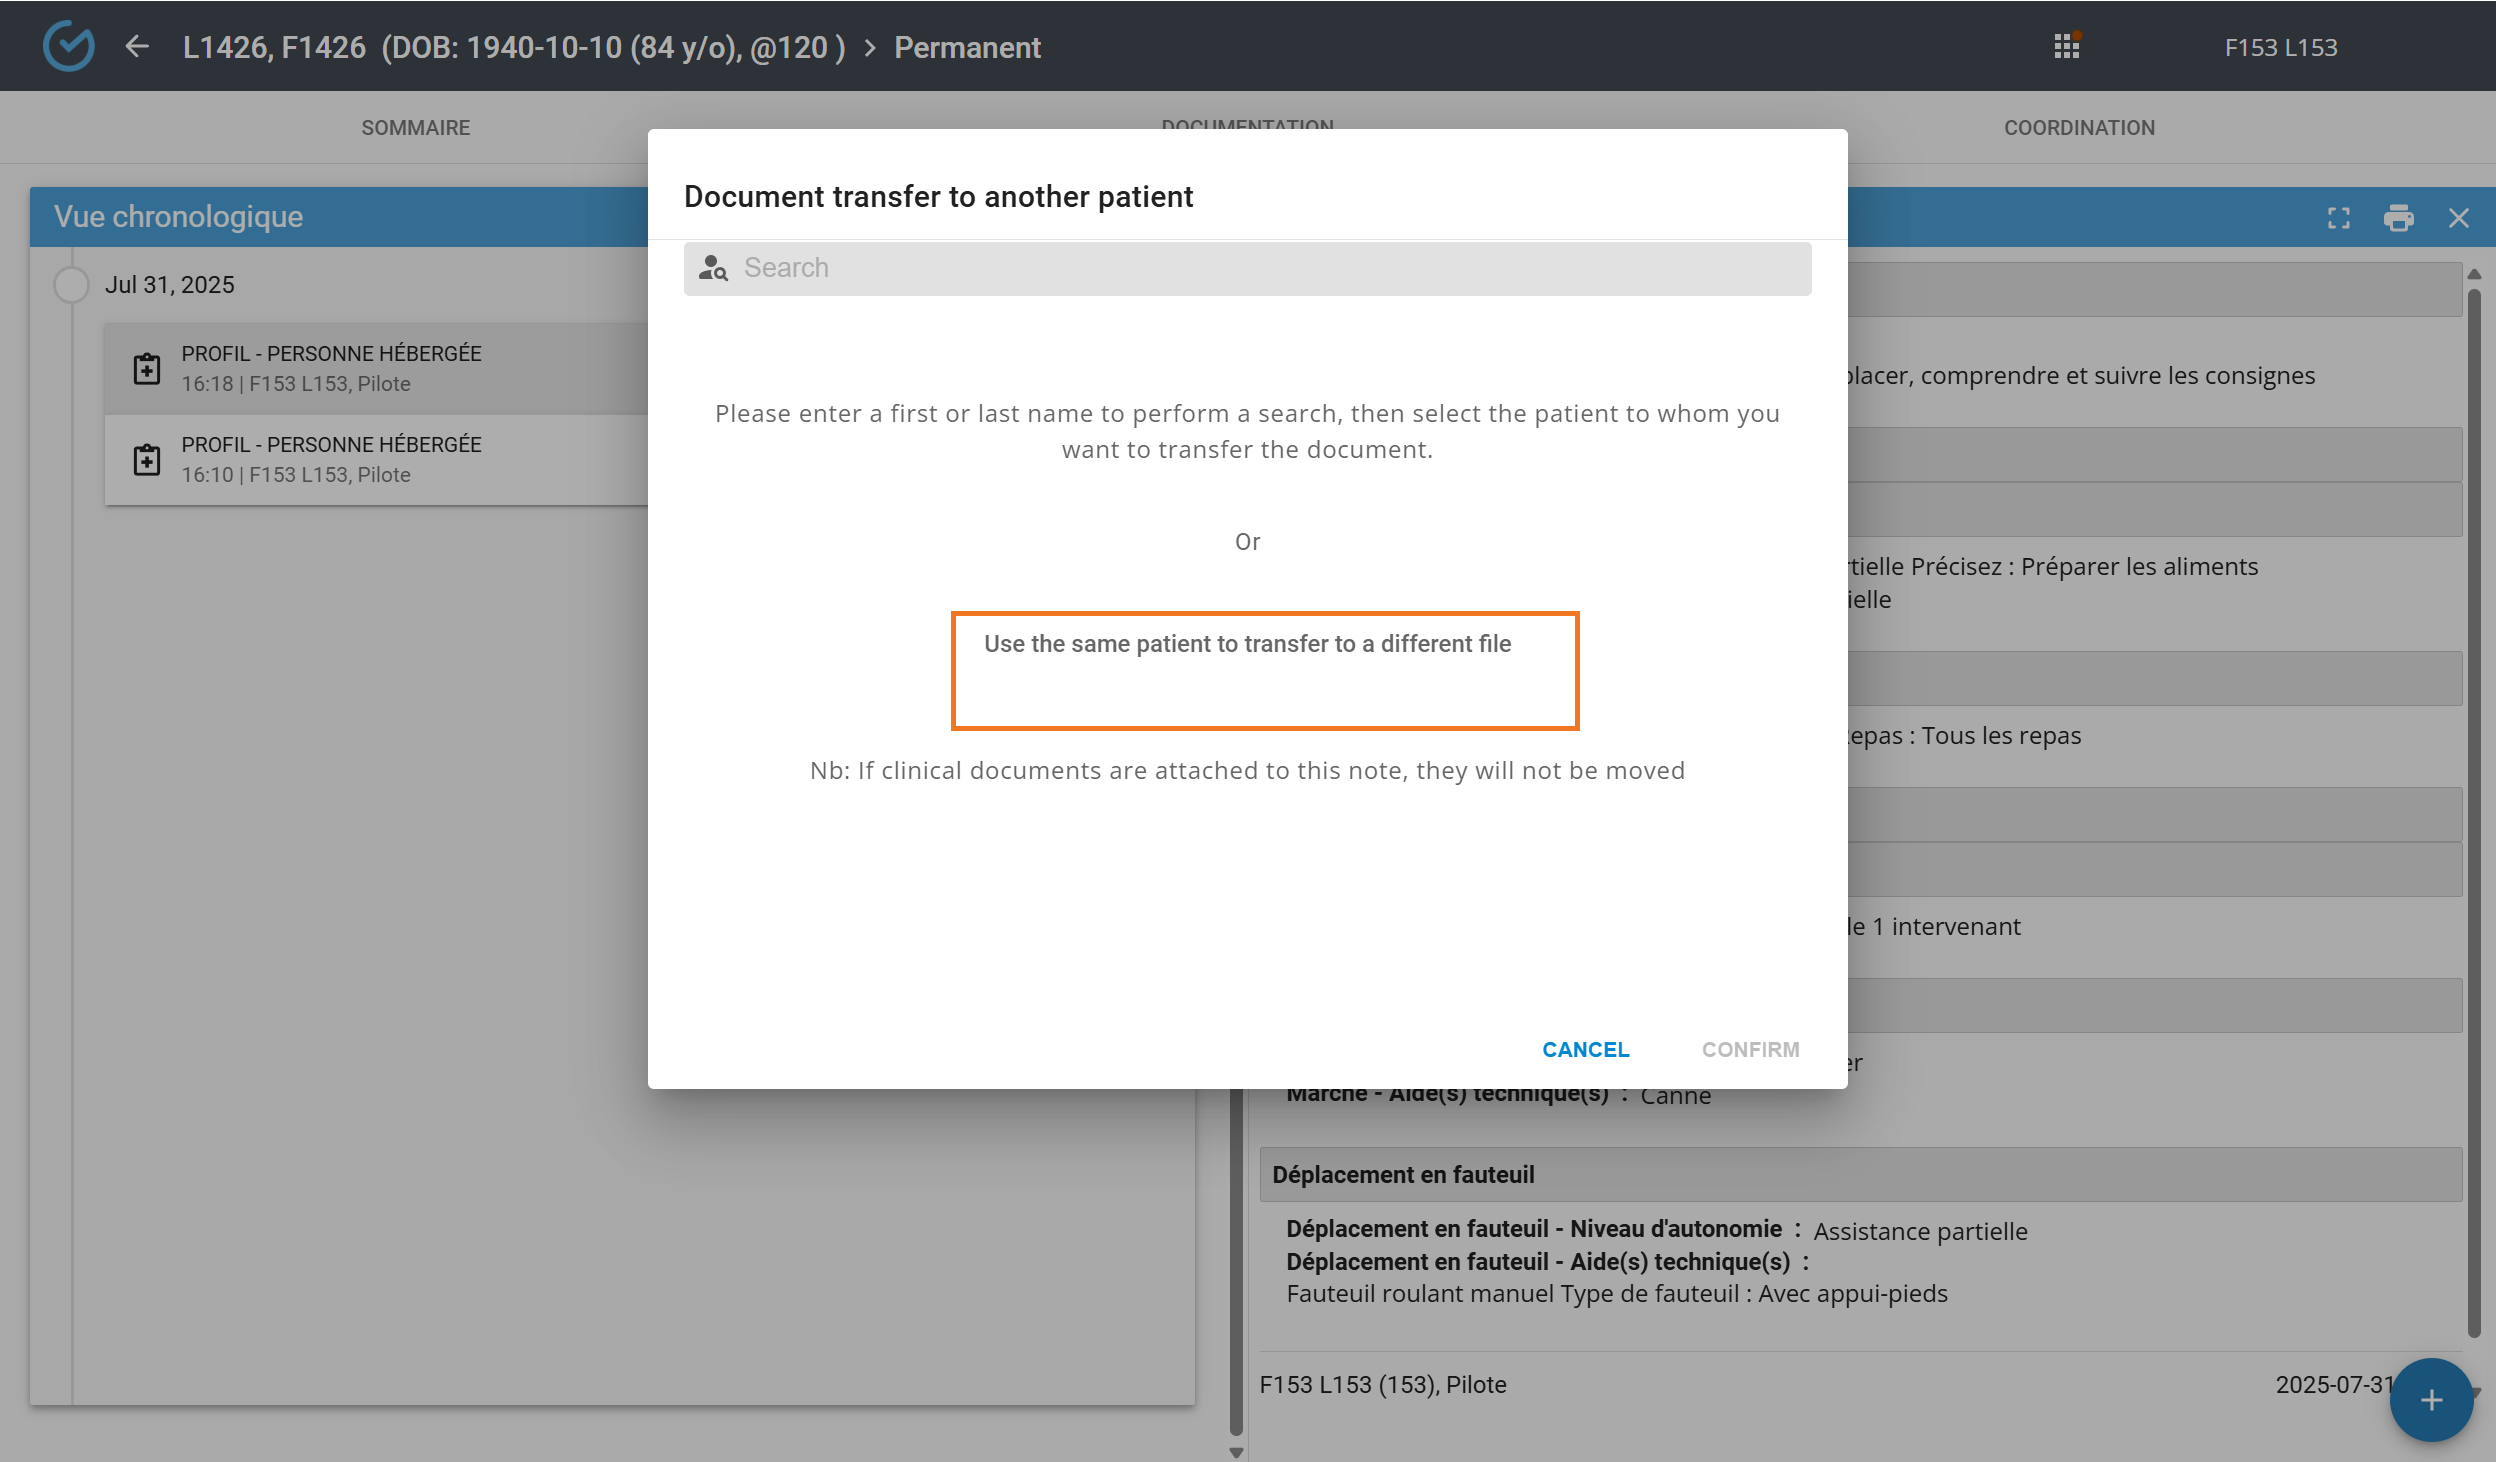Click the back arrow icon
The width and height of the screenshot is (2496, 1462).
137,46
